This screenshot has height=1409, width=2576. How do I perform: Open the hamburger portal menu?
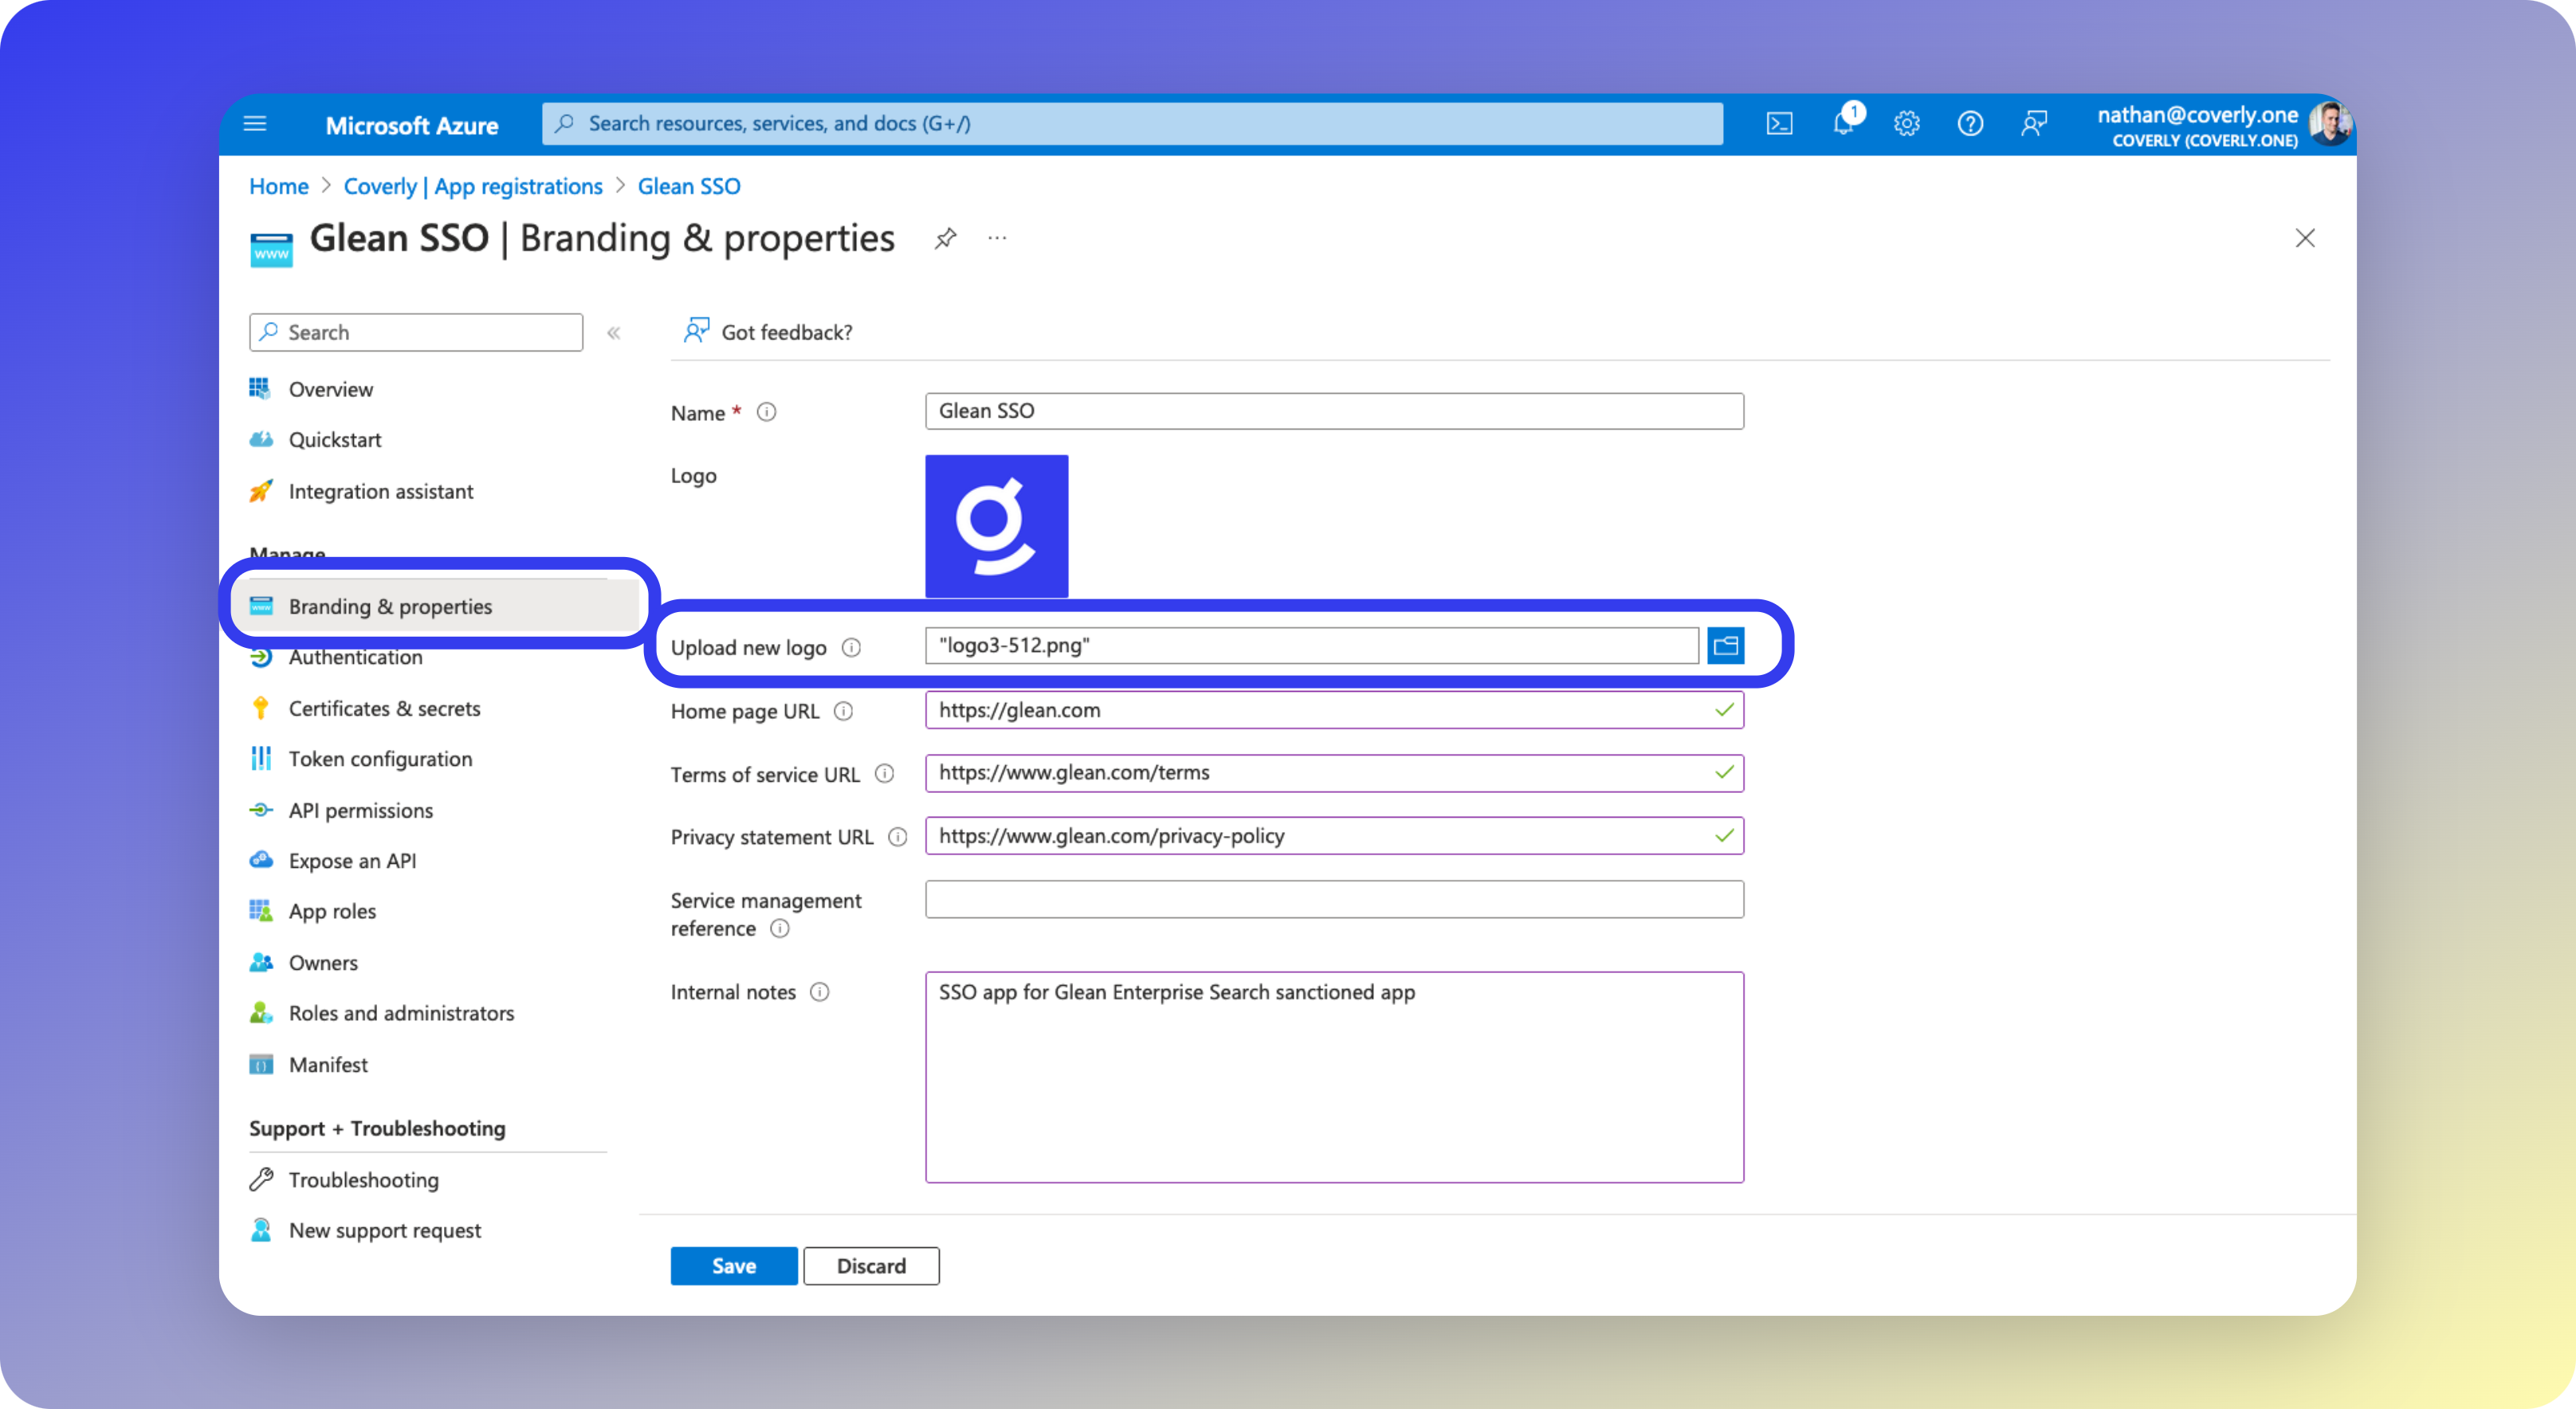(255, 124)
